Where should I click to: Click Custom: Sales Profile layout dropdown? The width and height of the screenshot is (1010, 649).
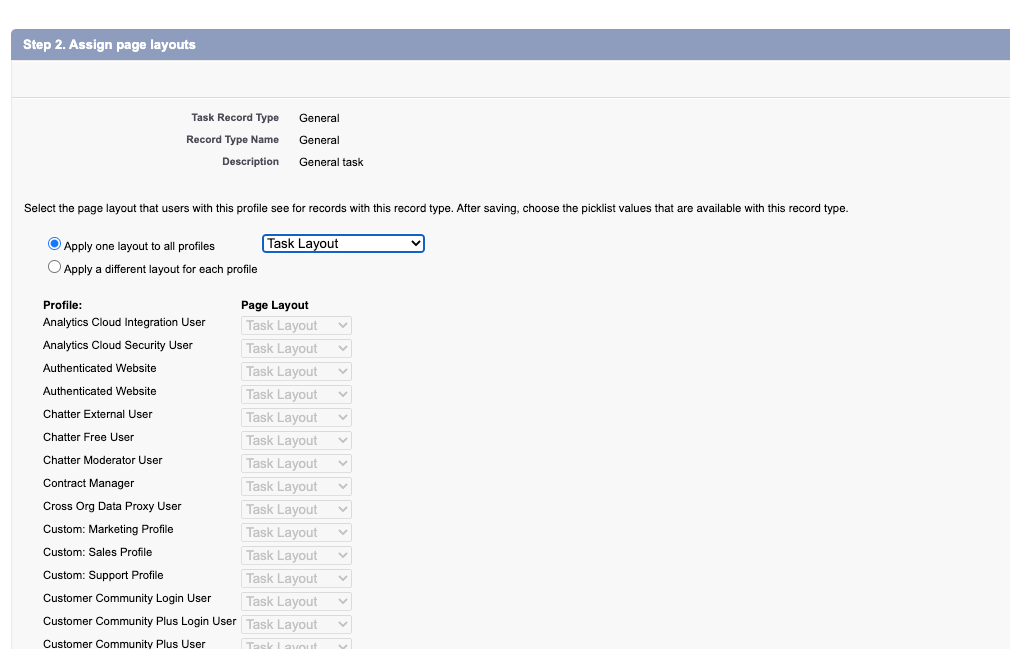[296, 556]
